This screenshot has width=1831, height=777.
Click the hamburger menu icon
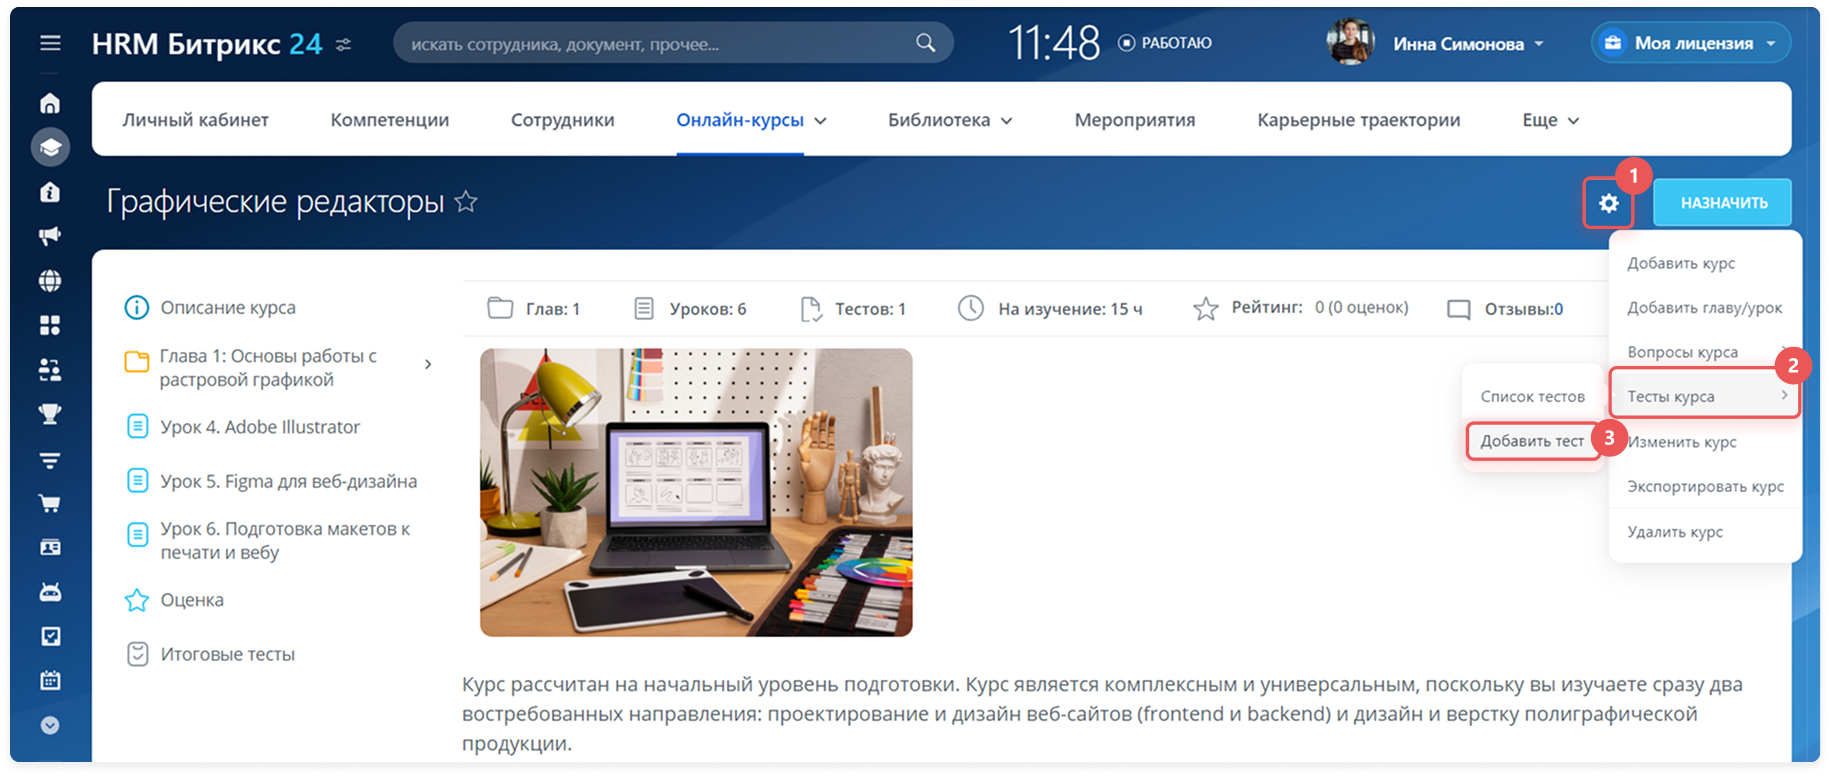coord(50,43)
